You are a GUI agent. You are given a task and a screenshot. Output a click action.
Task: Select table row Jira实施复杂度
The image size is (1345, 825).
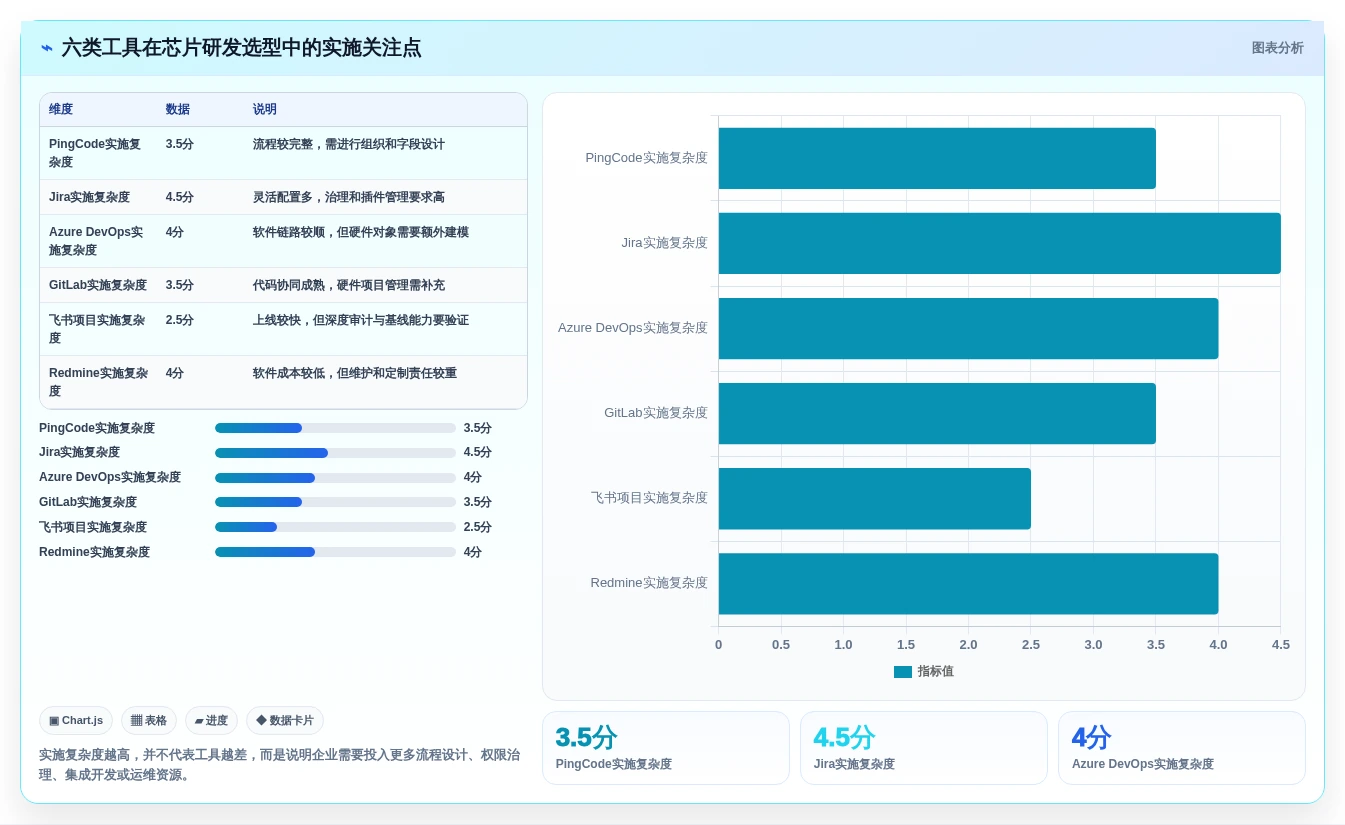coord(283,197)
